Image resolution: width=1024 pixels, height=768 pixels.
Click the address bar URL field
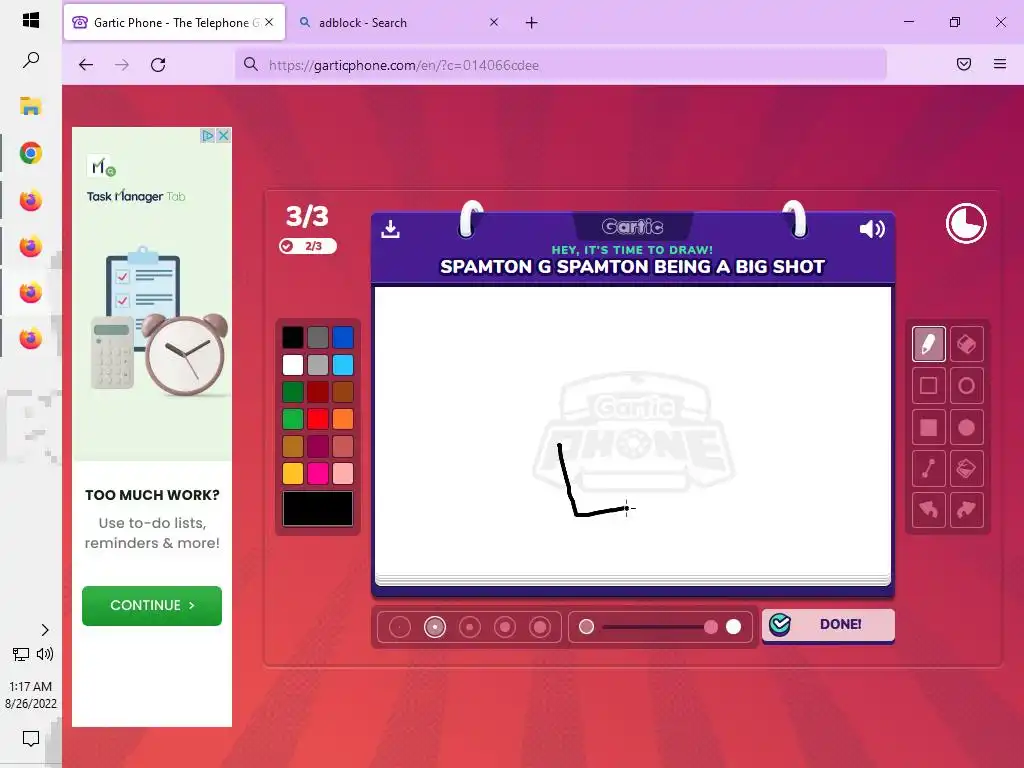(x=560, y=65)
